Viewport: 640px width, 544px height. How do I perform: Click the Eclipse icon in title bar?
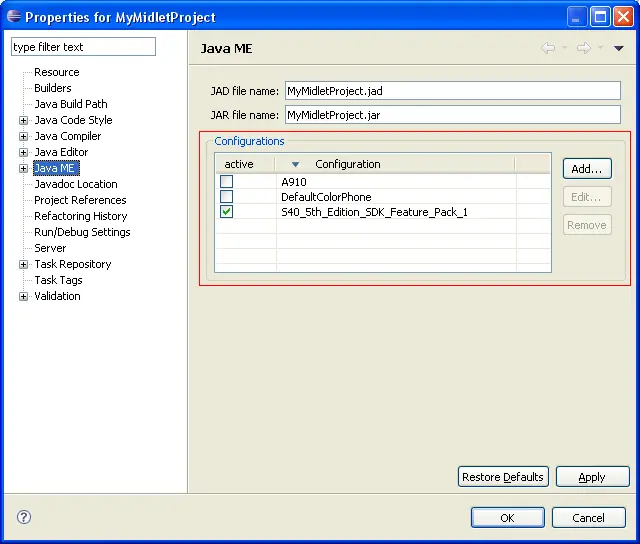click(14, 16)
